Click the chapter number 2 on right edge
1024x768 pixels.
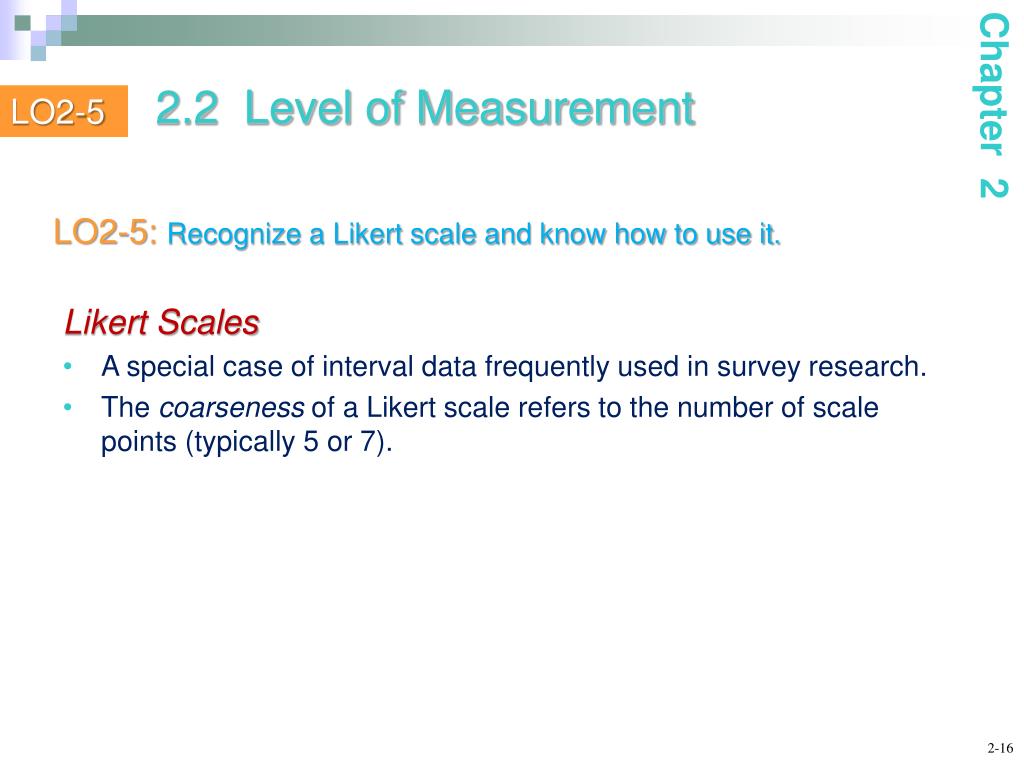[x=992, y=188]
